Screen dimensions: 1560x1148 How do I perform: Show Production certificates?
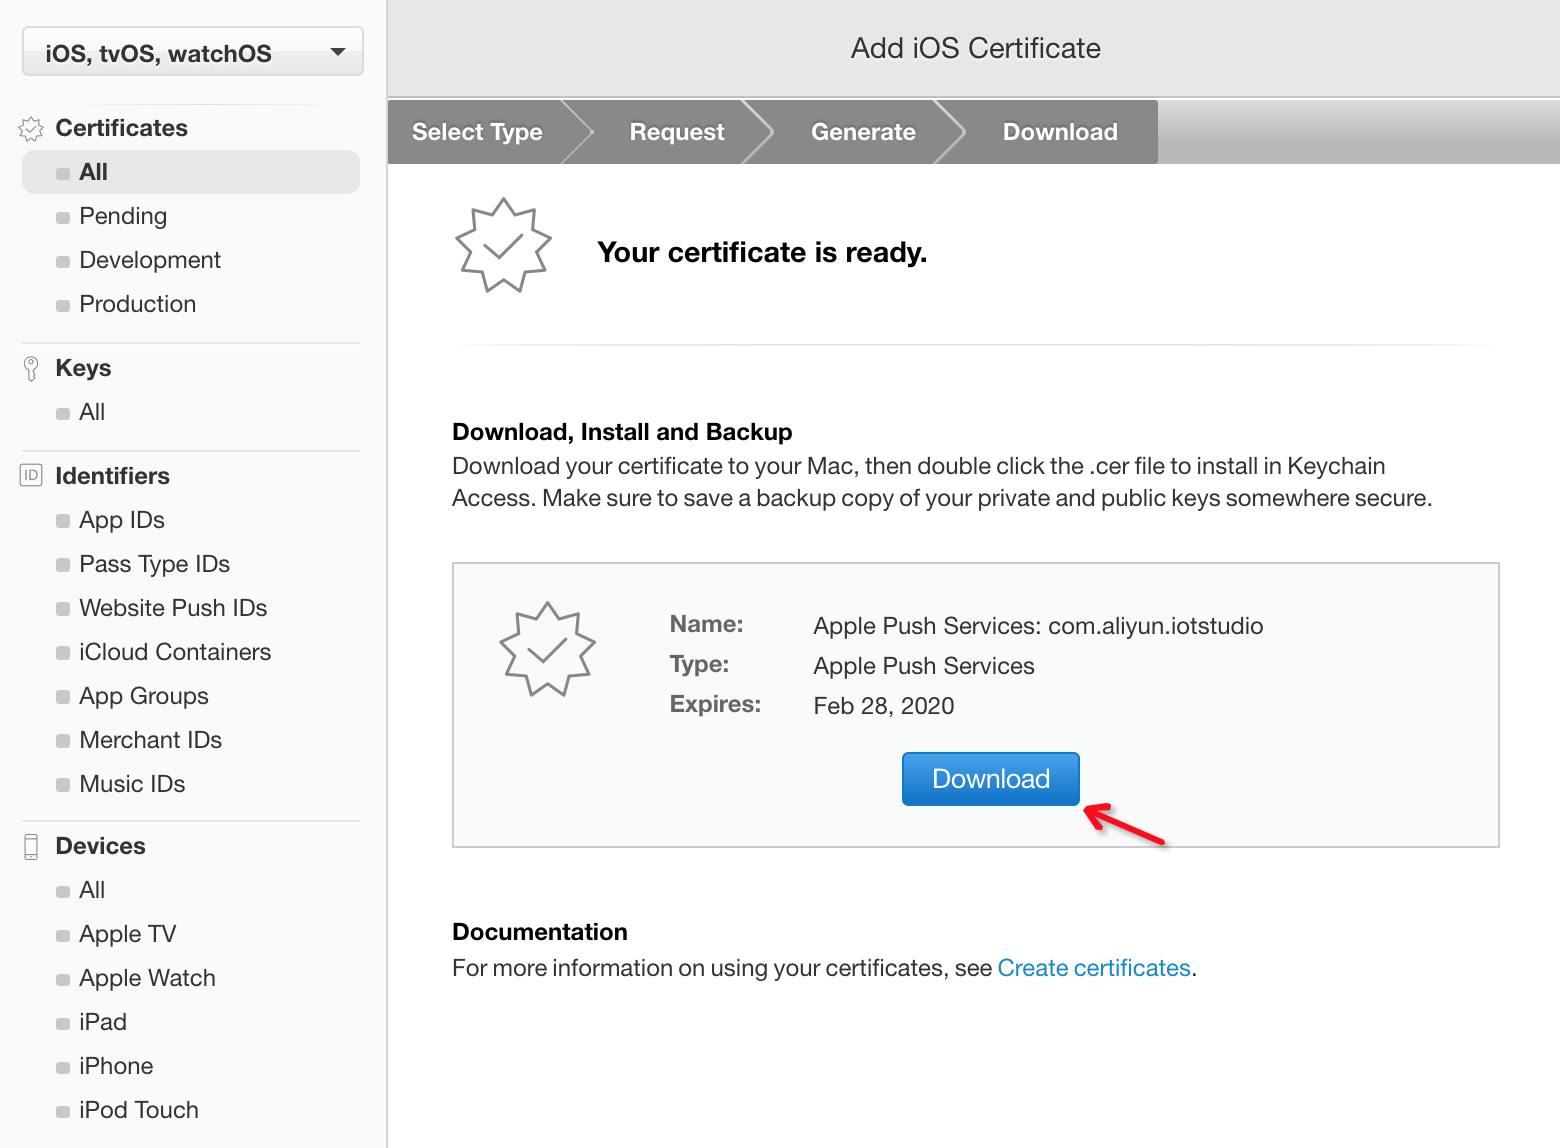coord(137,304)
